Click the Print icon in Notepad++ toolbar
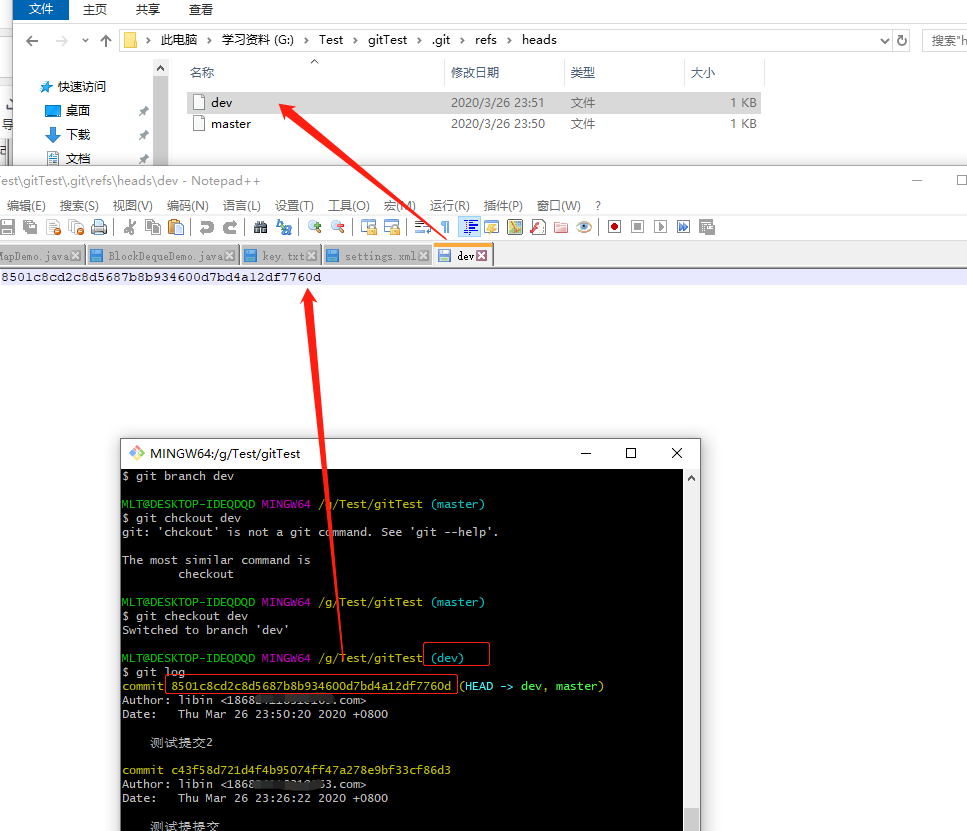Screen dimensions: 967x831 tap(99, 227)
